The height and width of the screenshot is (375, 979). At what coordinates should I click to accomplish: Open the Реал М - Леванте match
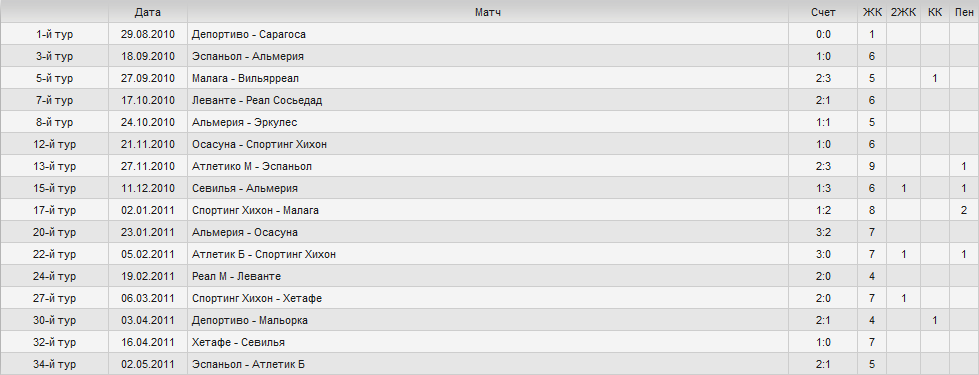[x=237, y=276]
